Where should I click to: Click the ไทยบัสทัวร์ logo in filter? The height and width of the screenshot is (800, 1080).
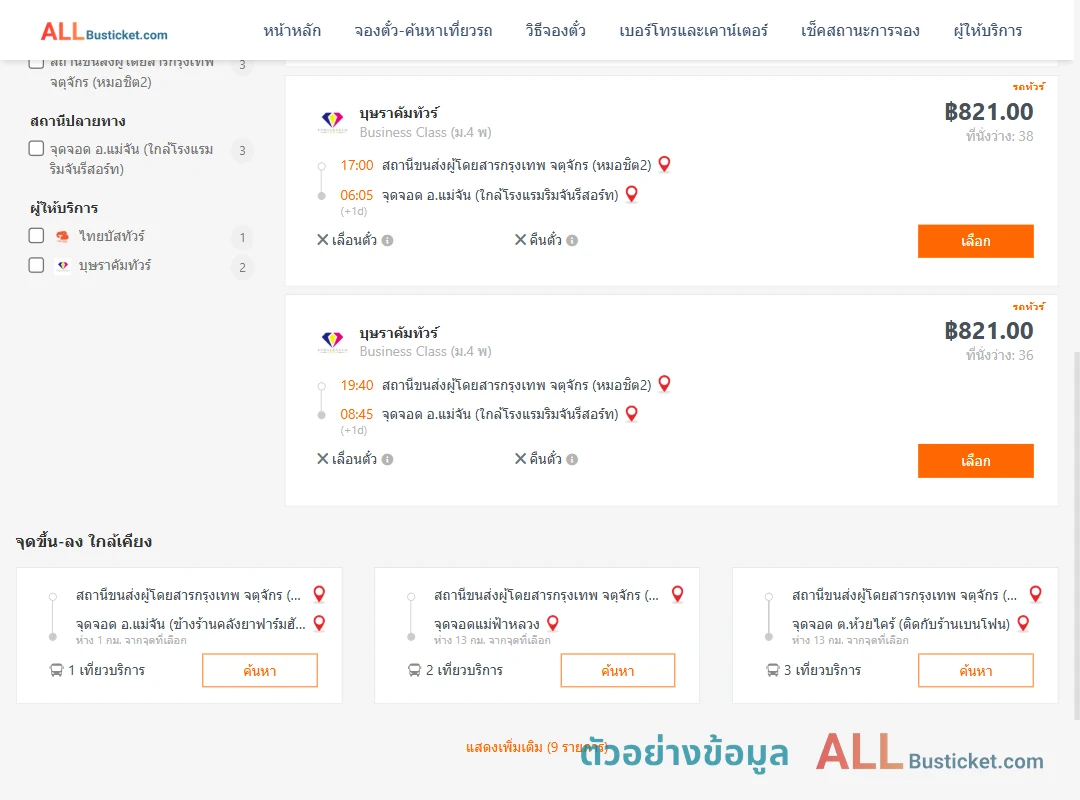click(x=63, y=236)
